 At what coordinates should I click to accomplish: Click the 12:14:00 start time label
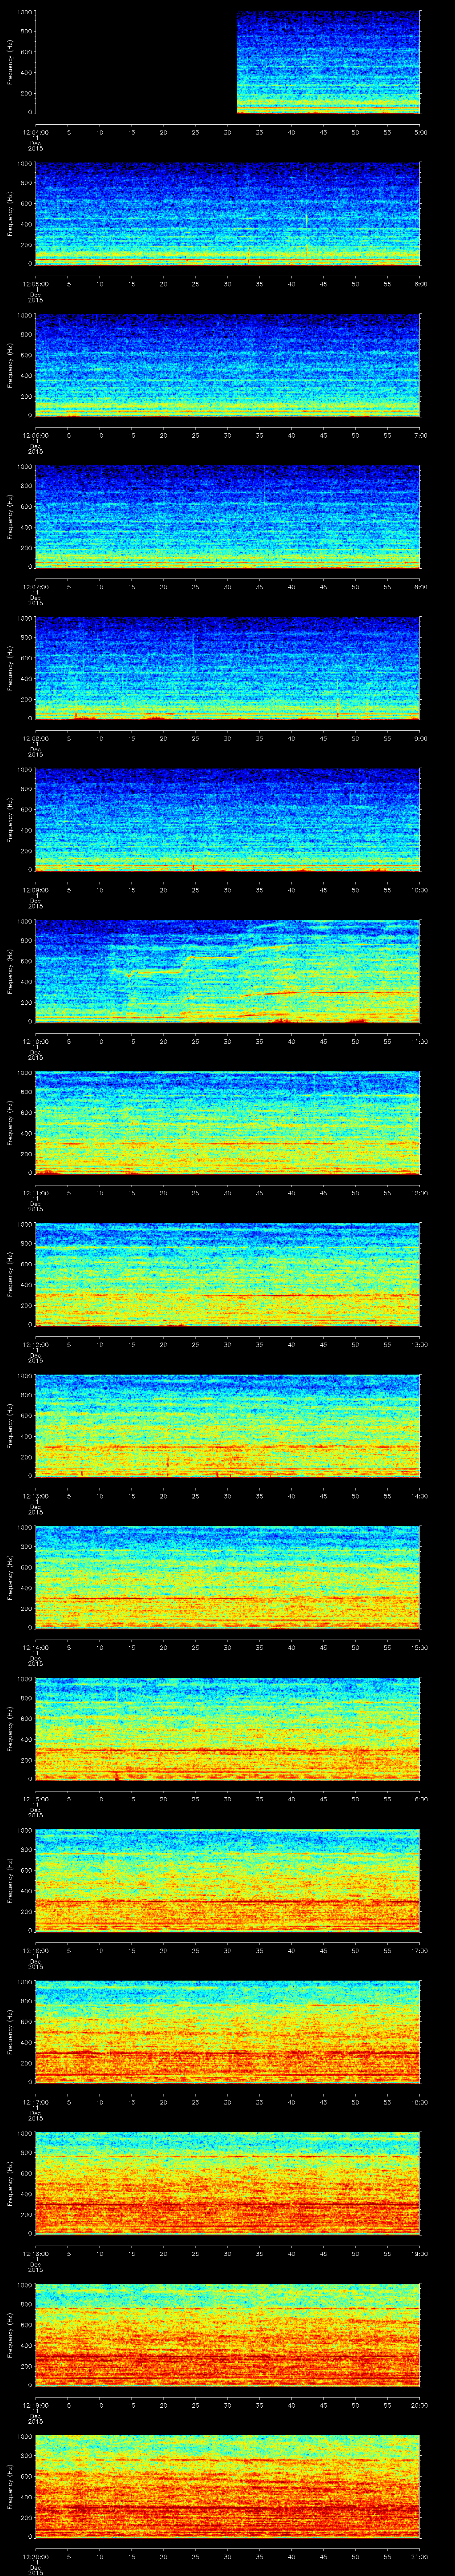pos(35,1647)
